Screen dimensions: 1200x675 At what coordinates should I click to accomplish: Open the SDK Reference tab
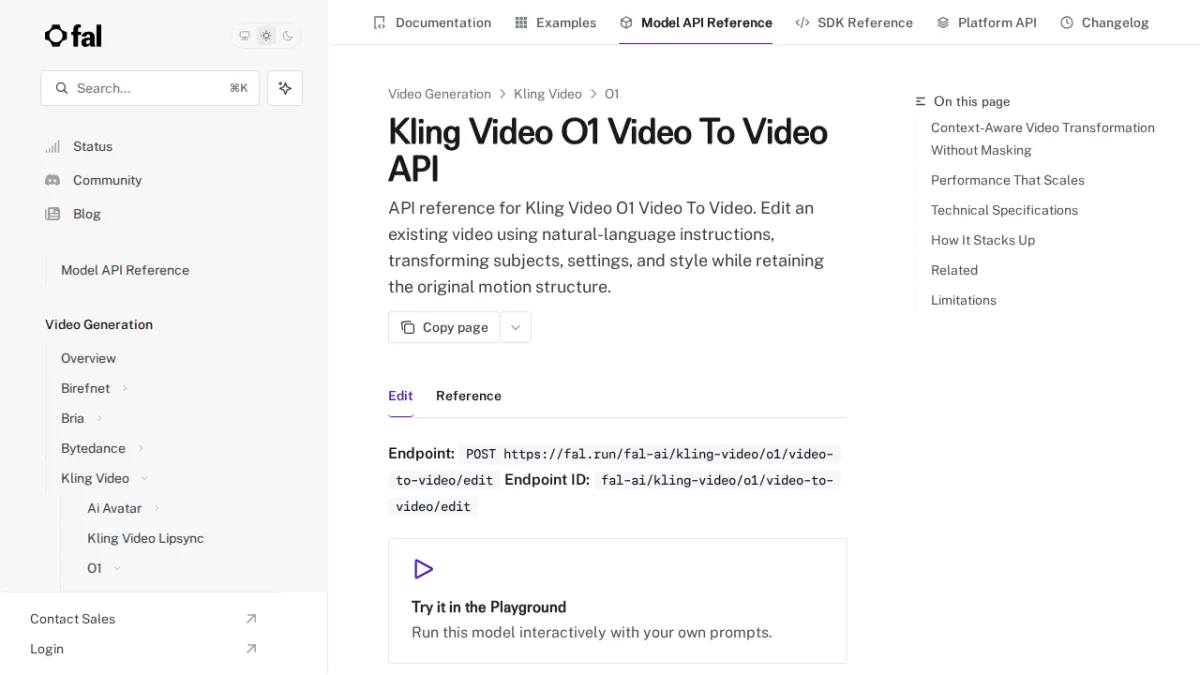(x=854, y=22)
